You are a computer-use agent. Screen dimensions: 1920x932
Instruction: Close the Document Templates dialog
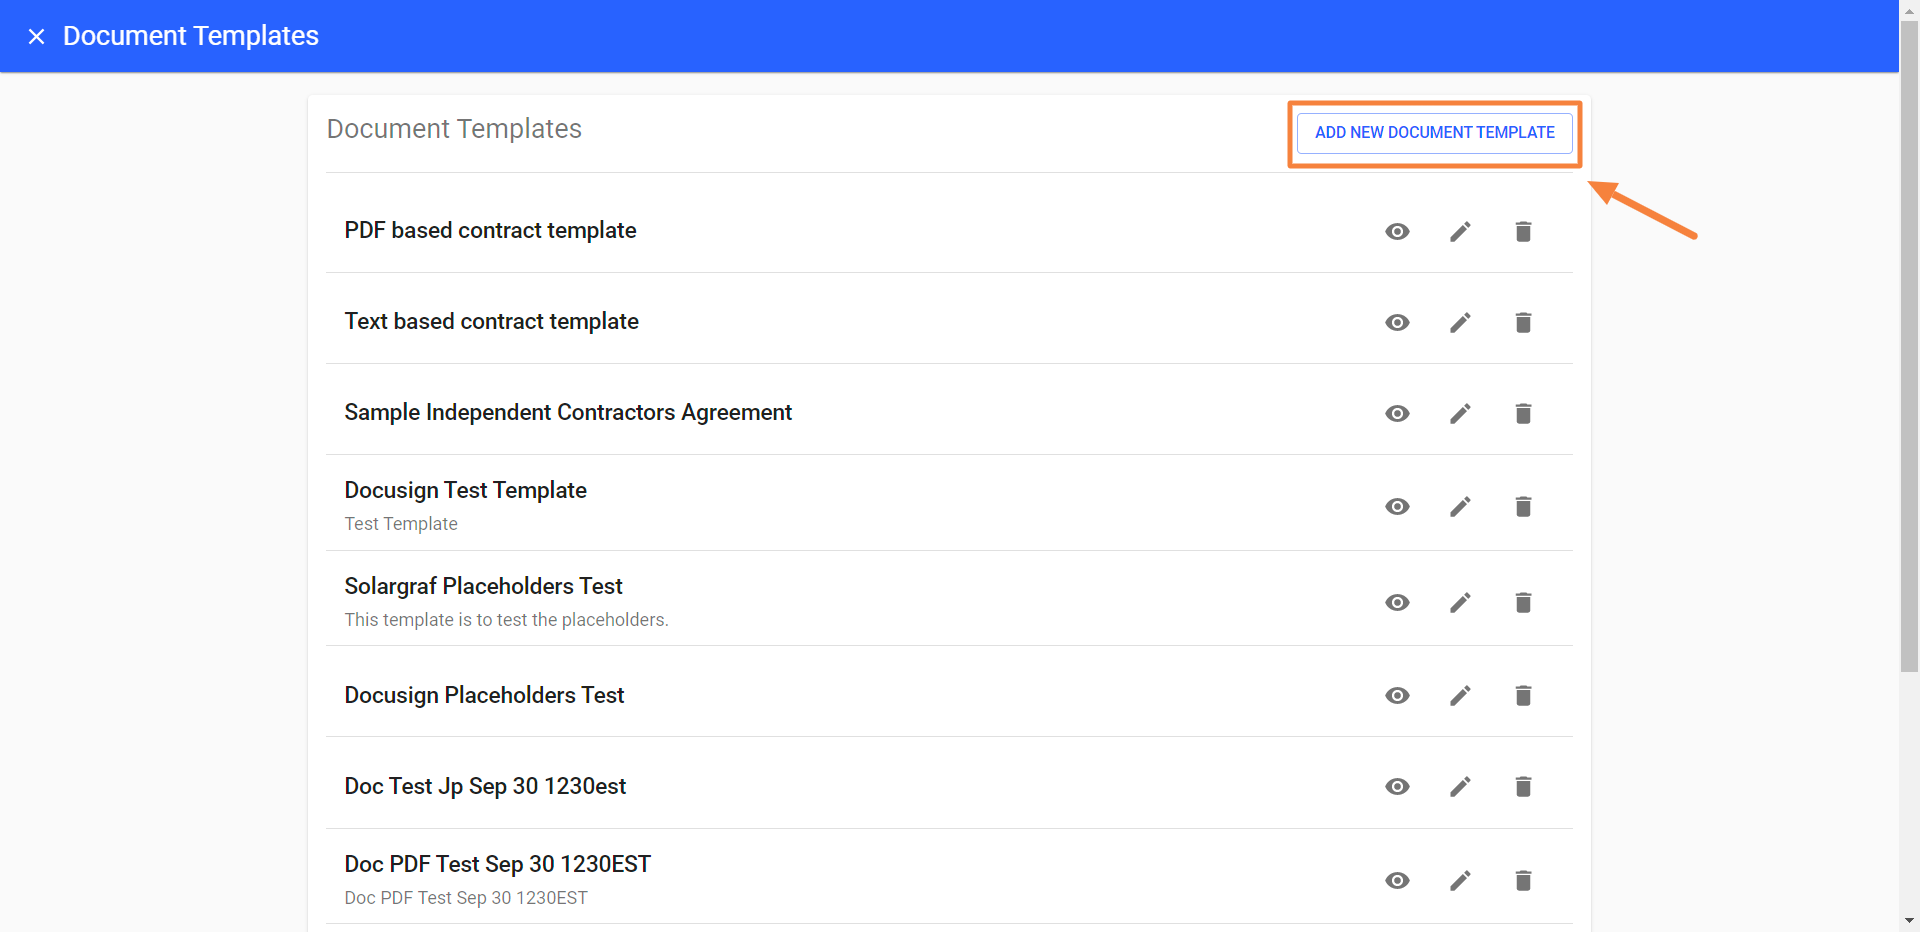pyautogui.click(x=37, y=37)
